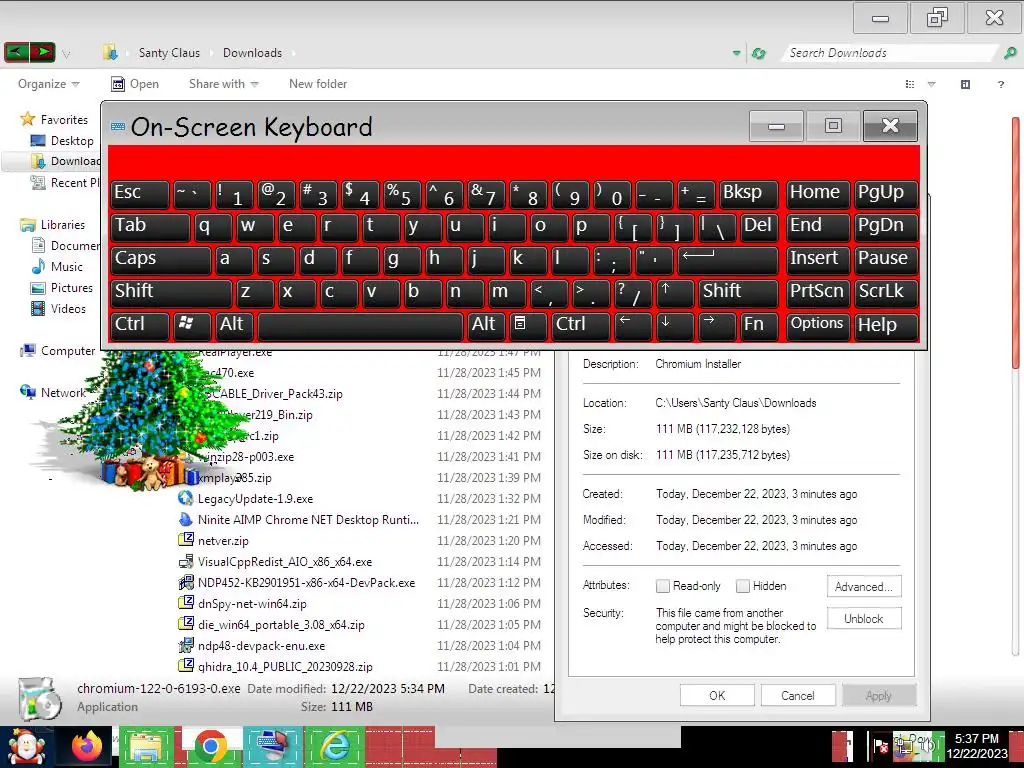Click the left arrow key
Image resolution: width=1024 pixels, height=768 pixels.
[633, 325]
